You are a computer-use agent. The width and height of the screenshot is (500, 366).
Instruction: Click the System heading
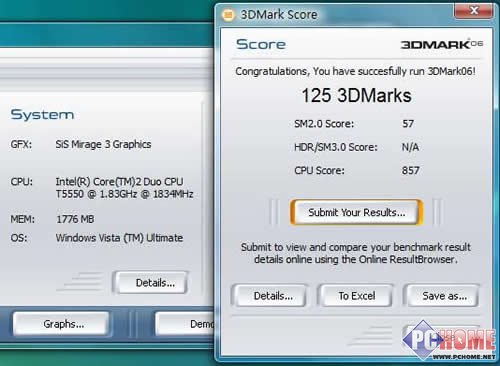pyautogui.click(x=42, y=115)
